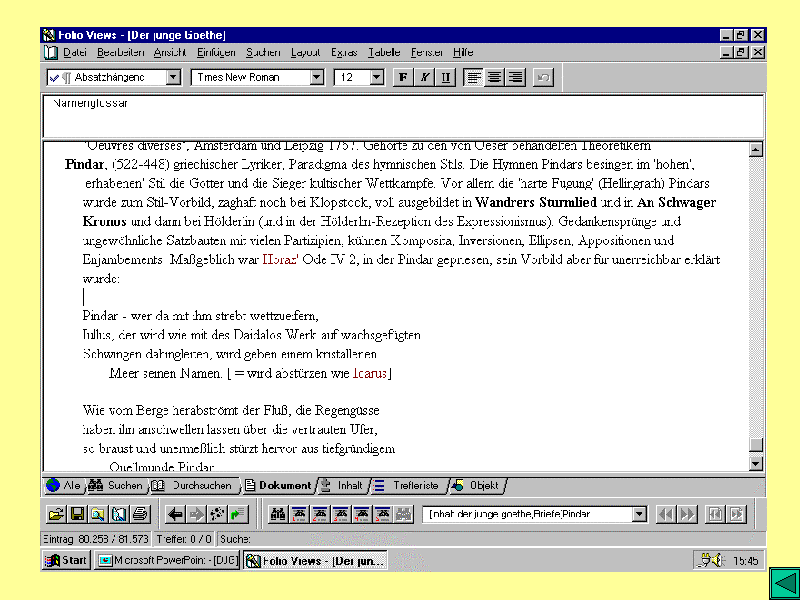Toggle italic formatting
The image size is (800, 600).
click(x=425, y=77)
